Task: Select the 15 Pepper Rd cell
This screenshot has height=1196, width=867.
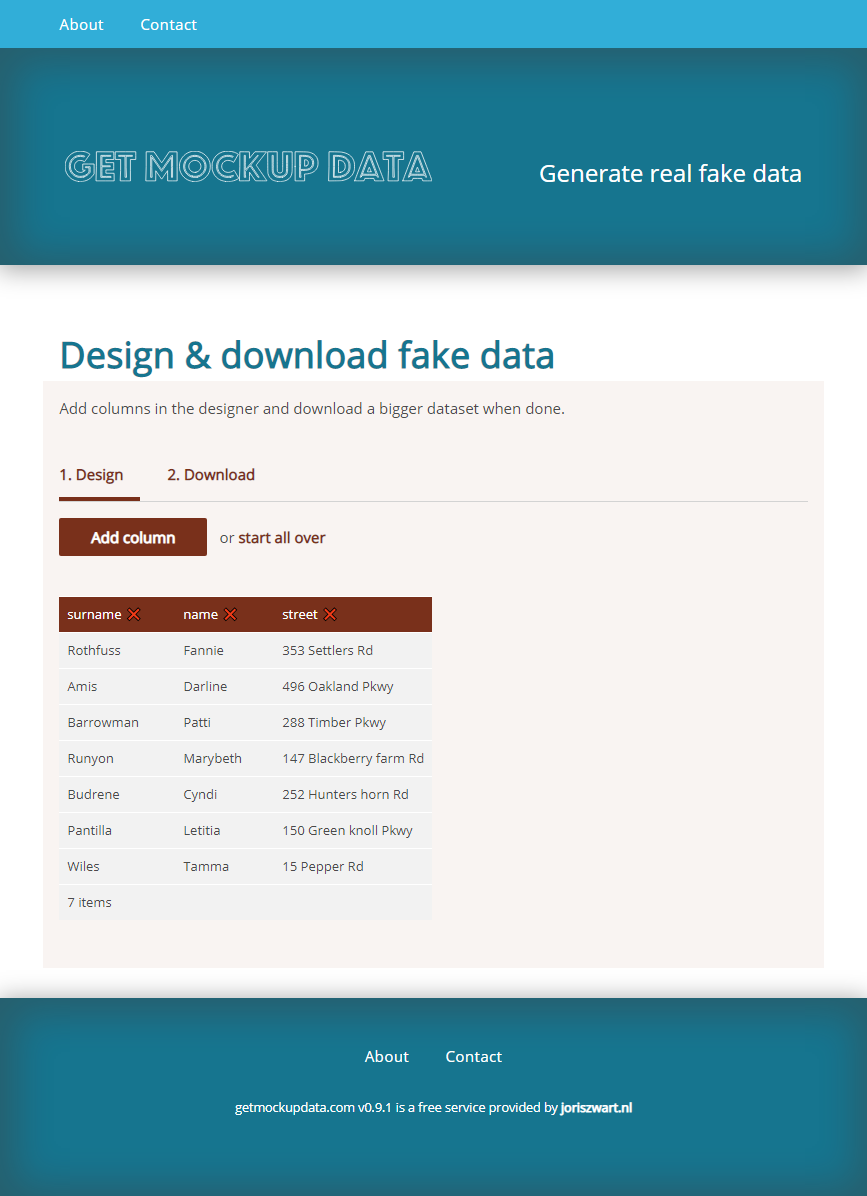Action: tap(353, 866)
